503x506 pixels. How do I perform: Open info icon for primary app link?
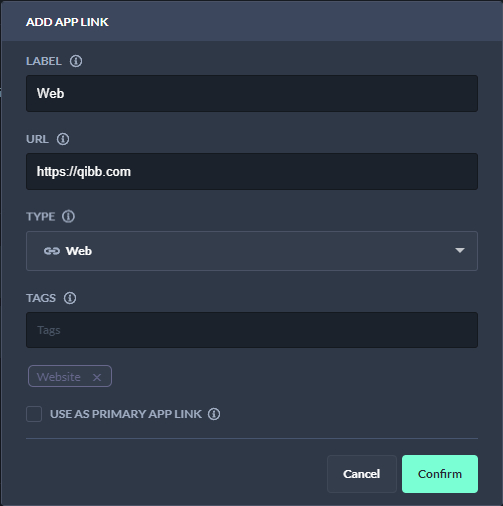click(x=214, y=414)
